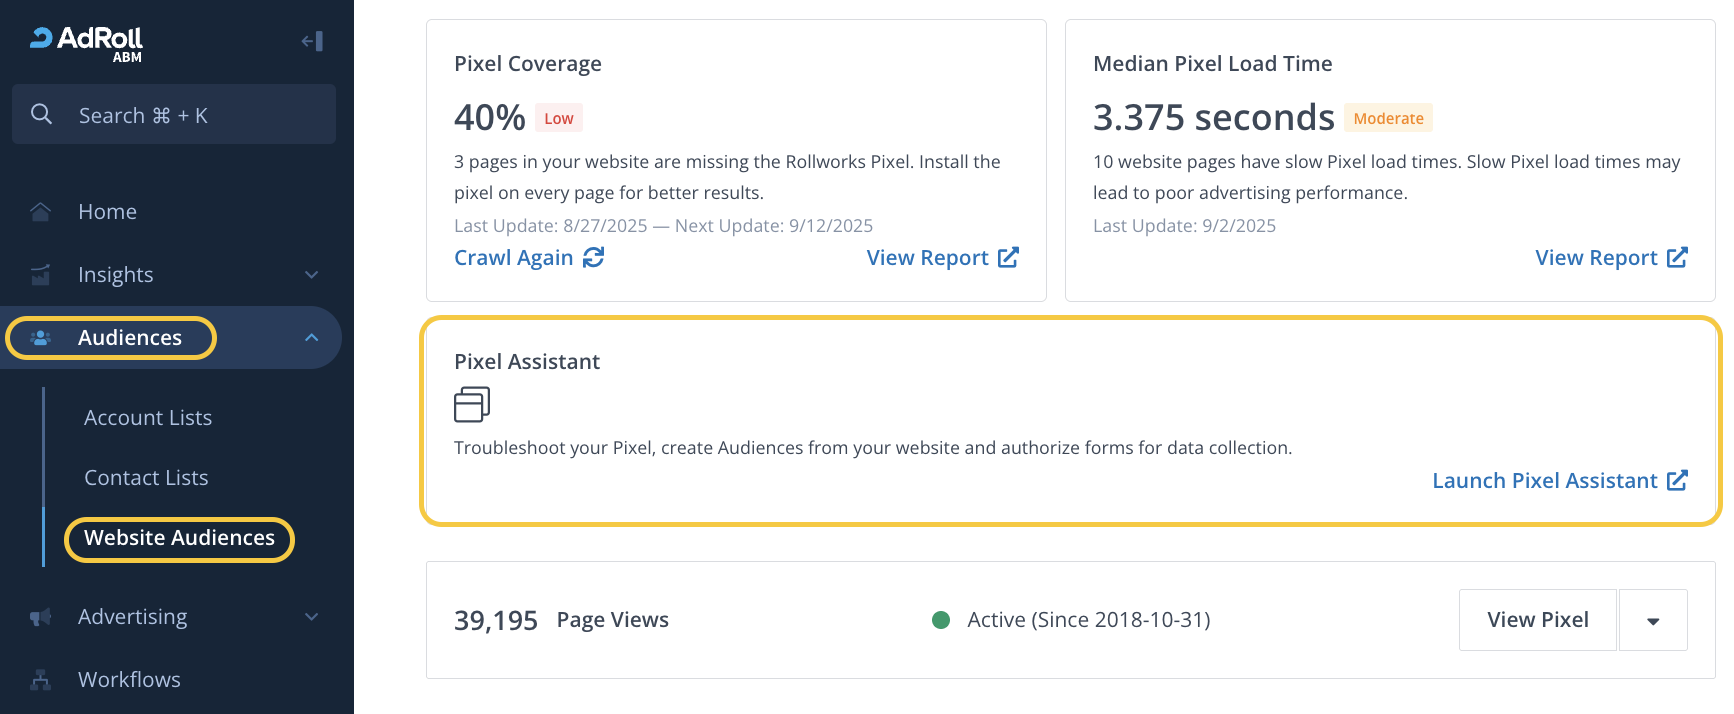Click the Active (Since 2018-10-31) text

[x=1089, y=620]
